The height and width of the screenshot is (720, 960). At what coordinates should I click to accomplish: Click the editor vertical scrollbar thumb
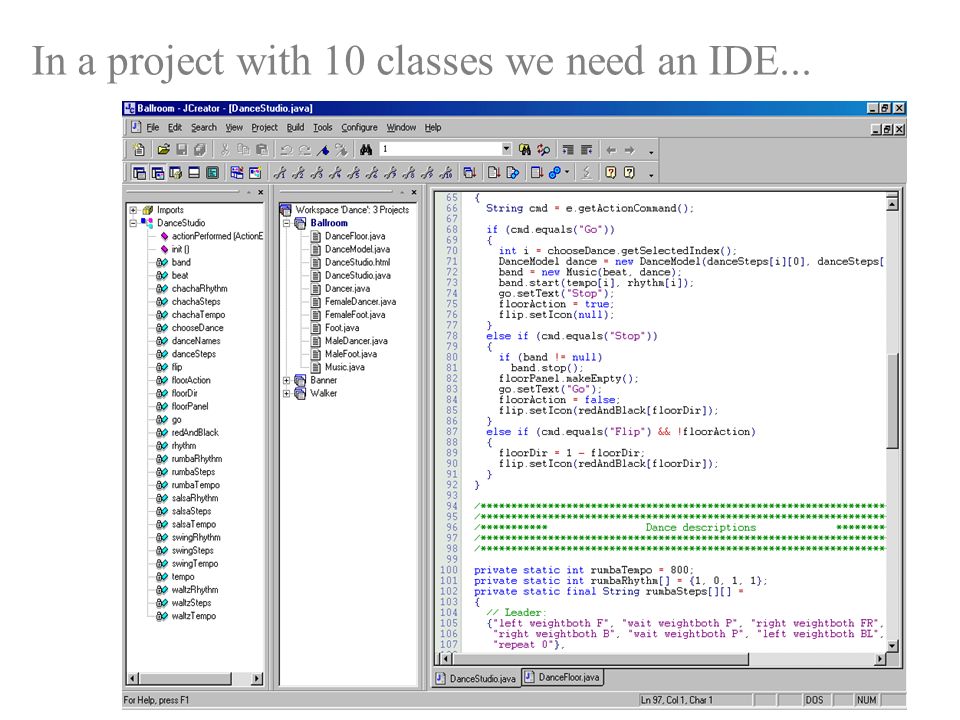pyautogui.click(x=893, y=401)
